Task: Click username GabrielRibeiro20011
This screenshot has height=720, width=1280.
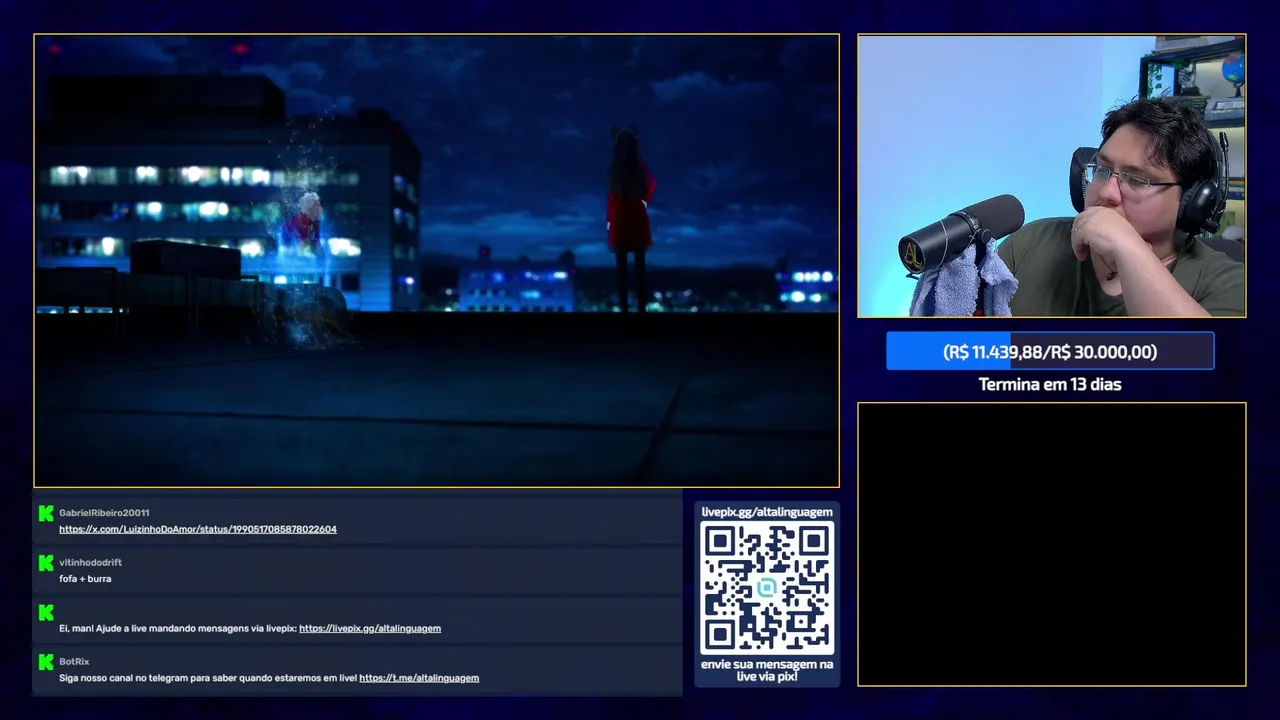Action: tap(104, 513)
